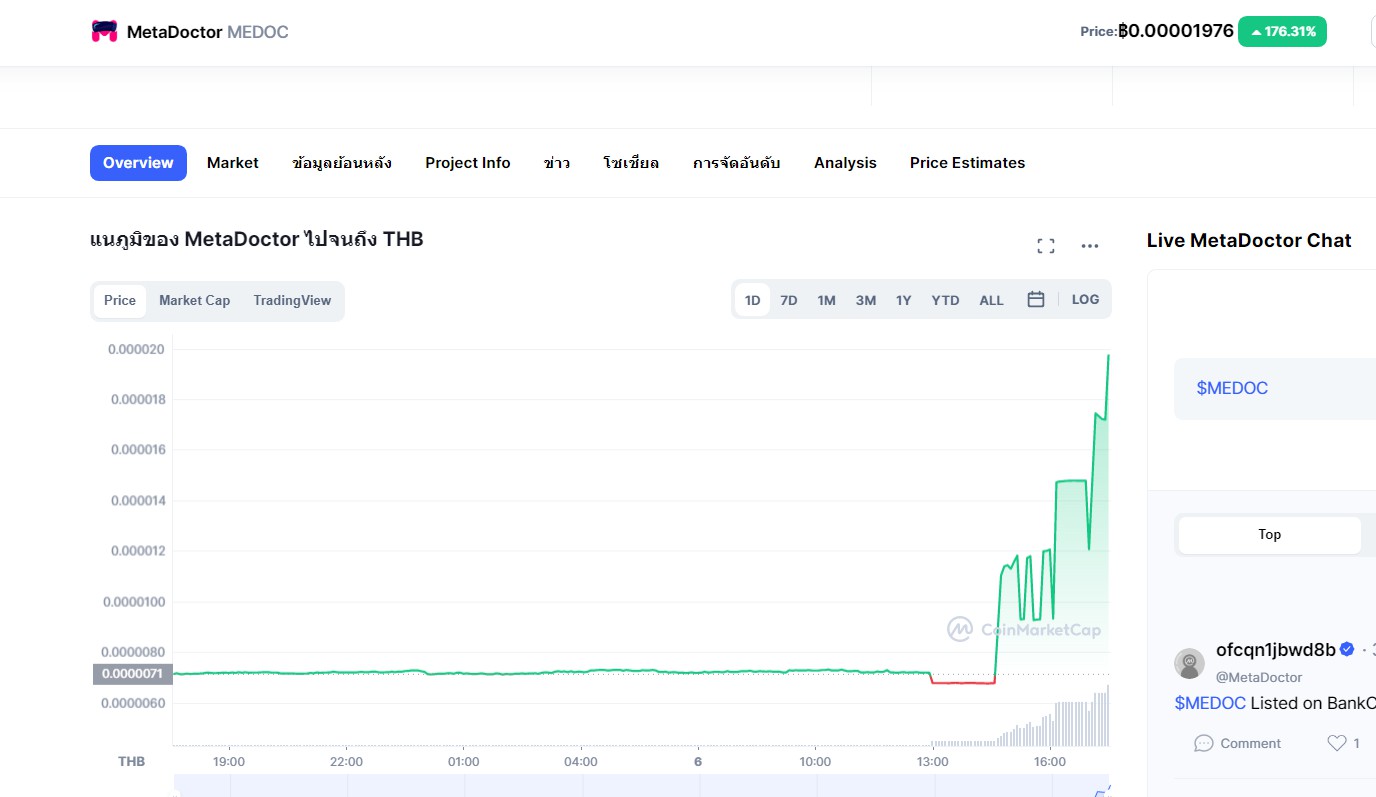Go to the Project Info tab
The image size is (1376, 797).
click(x=467, y=163)
